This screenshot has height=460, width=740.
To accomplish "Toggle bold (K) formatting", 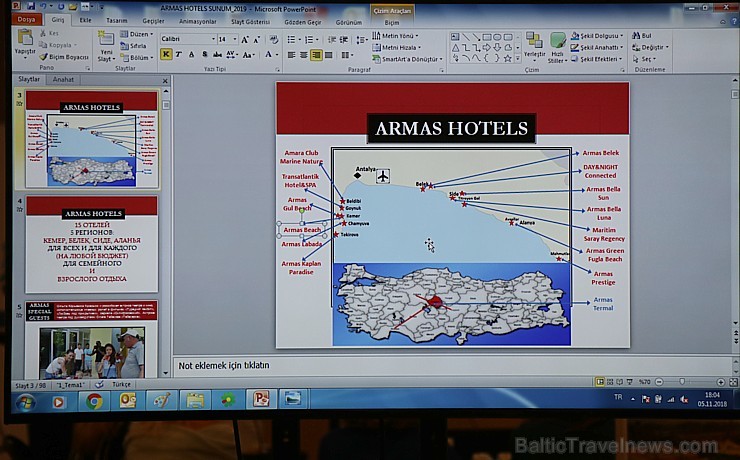I will pyautogui.click(x=166, y=55).
